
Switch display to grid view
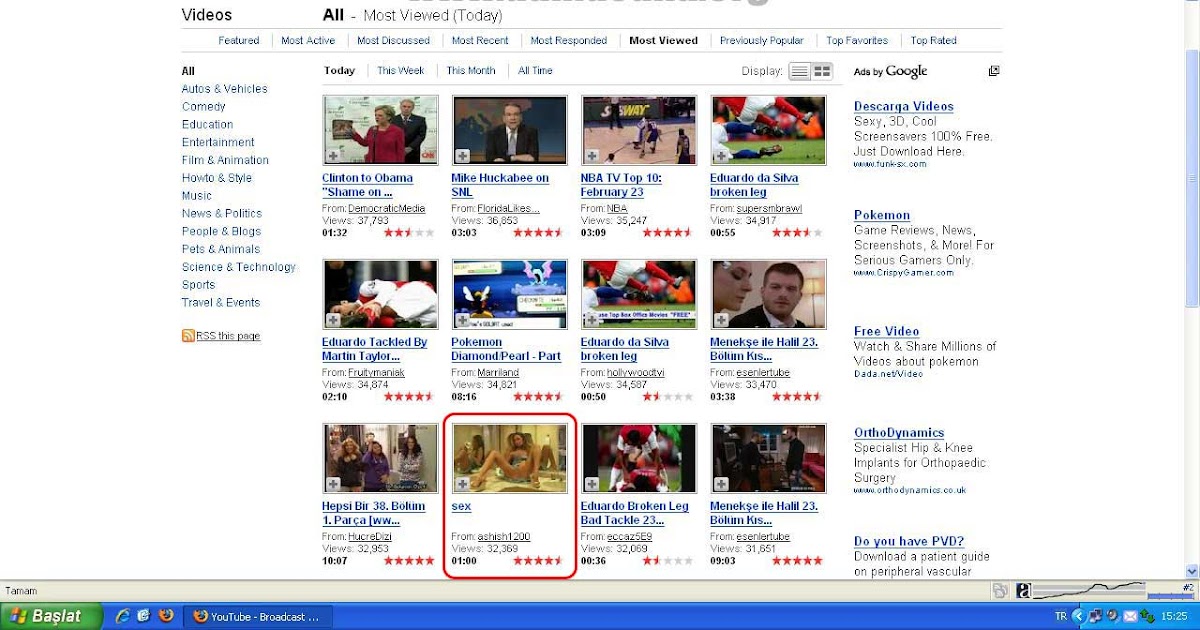coord(822,71)
